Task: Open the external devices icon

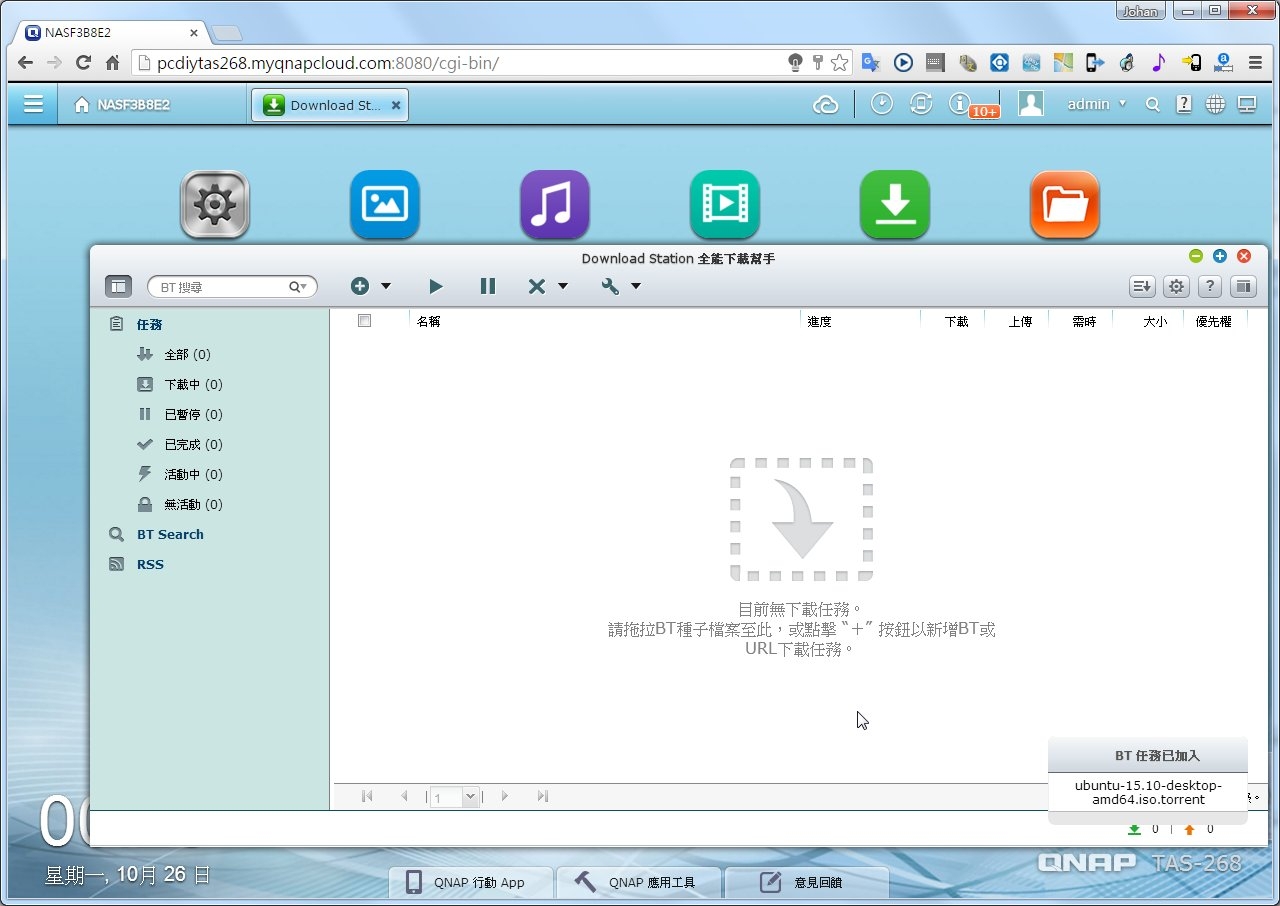Action: [921, 104]
